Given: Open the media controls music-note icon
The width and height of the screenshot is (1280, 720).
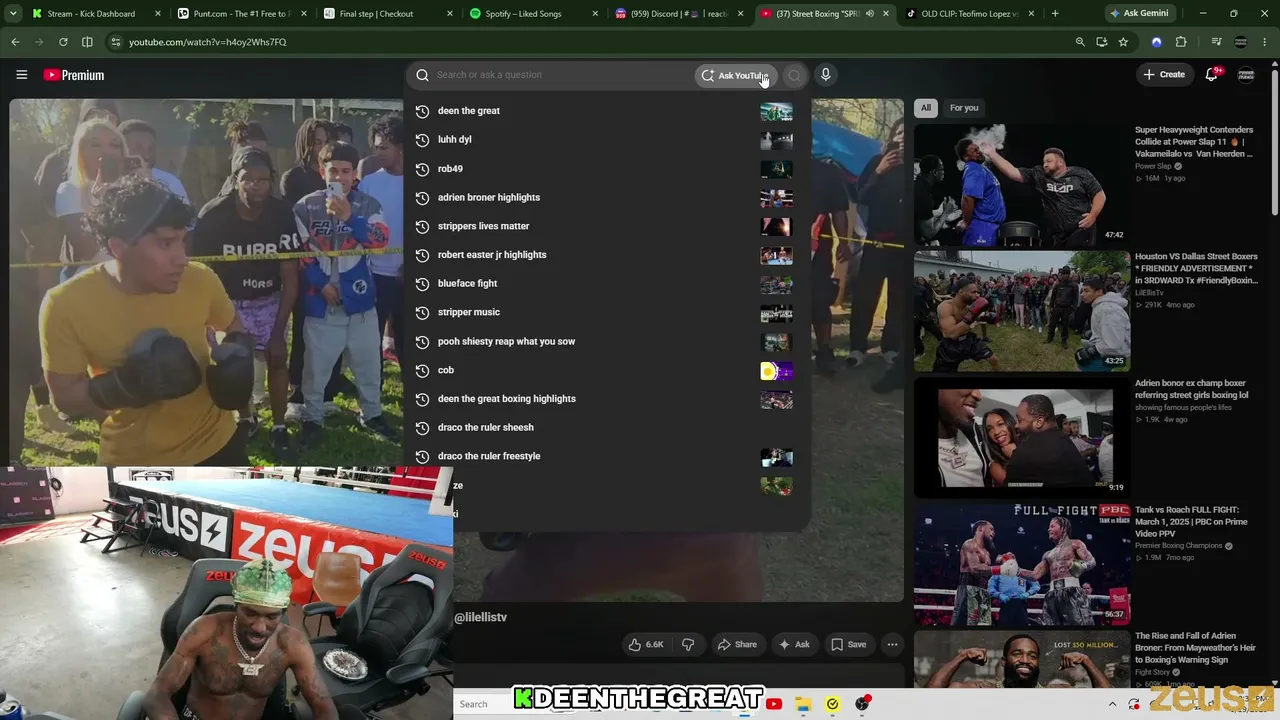Looking at the screenshot, I should 1216,42.
